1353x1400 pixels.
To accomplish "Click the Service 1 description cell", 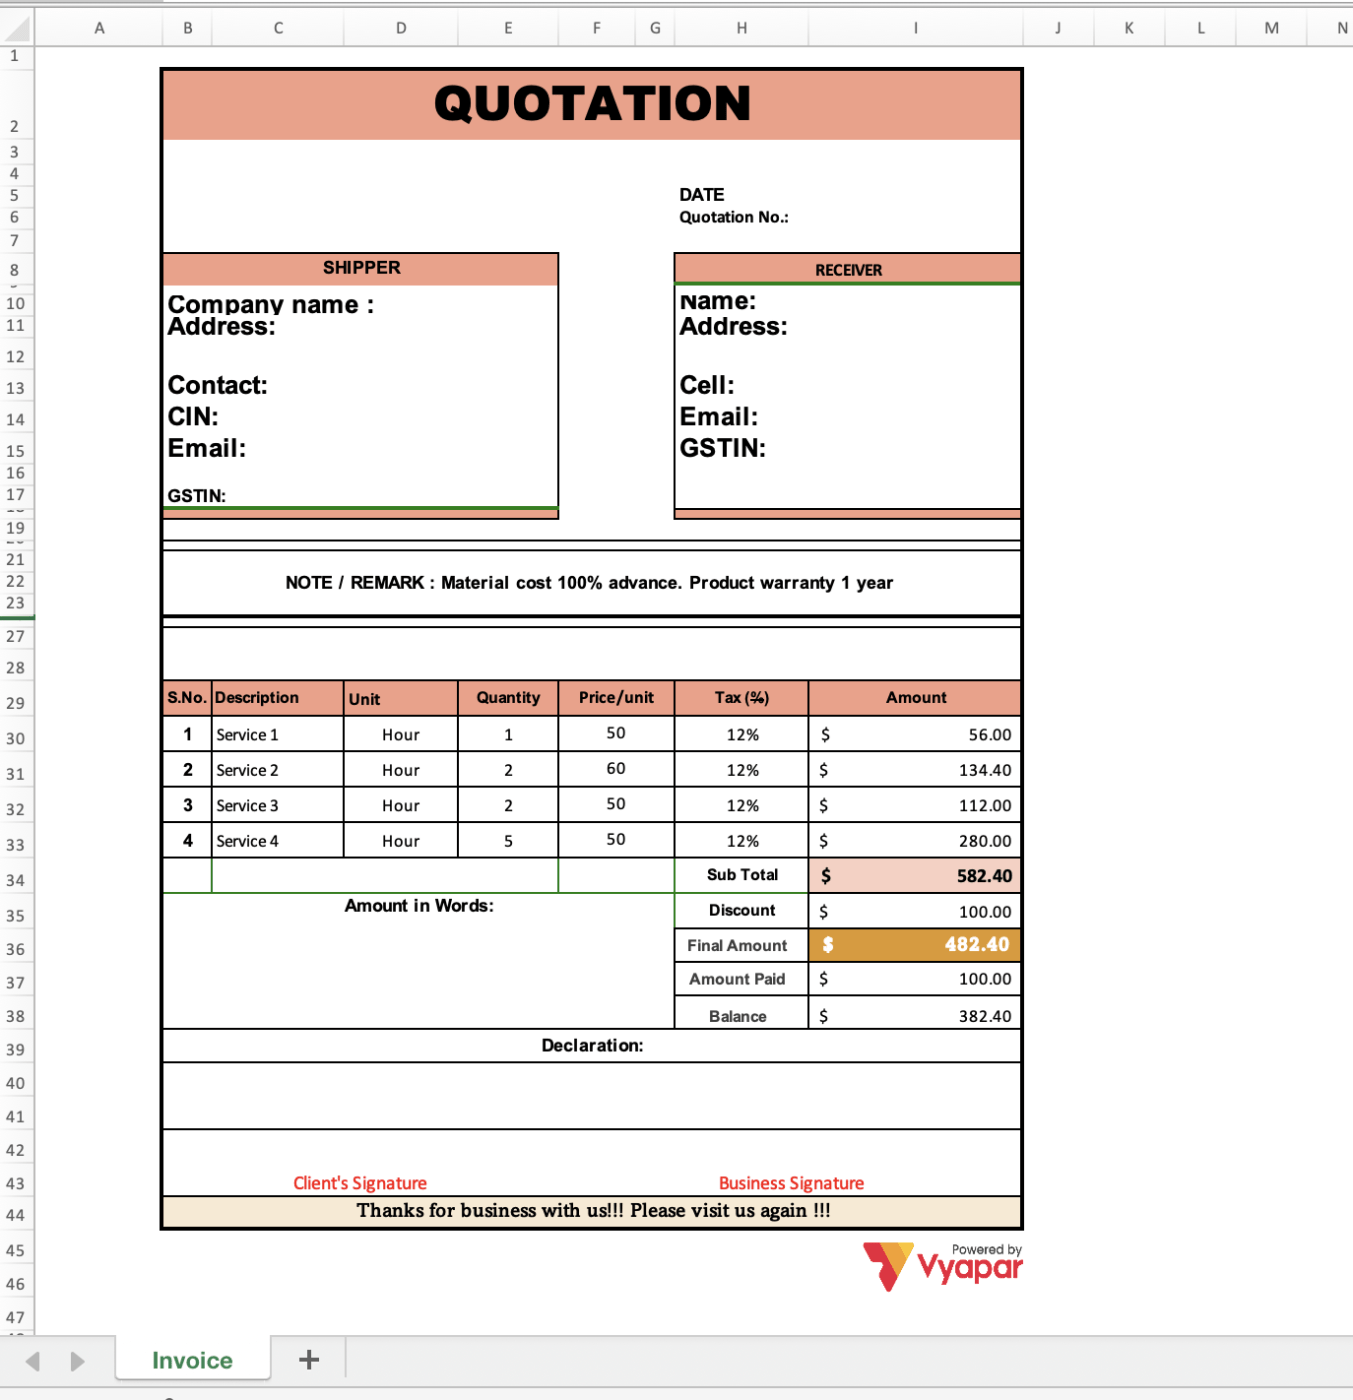I will click(278, 735).
